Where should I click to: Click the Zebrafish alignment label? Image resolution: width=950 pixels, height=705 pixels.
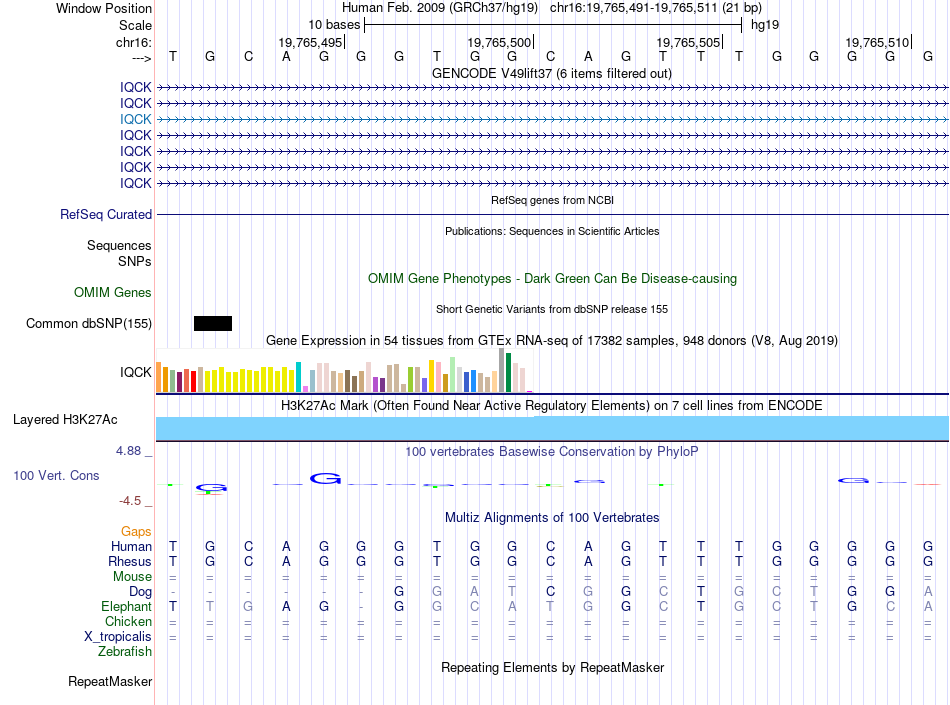pyautogui.click(x=125, y=652)
